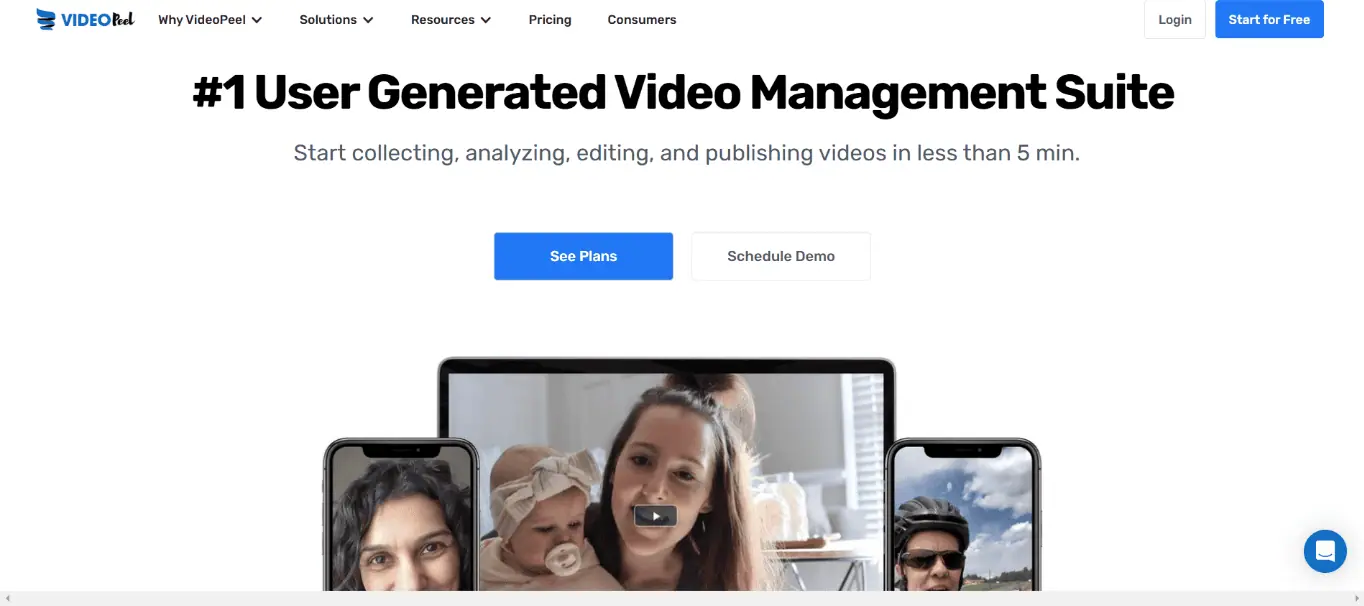Click the right scroll arrow
The image size is (1364, 606).
click(1358, 598)
